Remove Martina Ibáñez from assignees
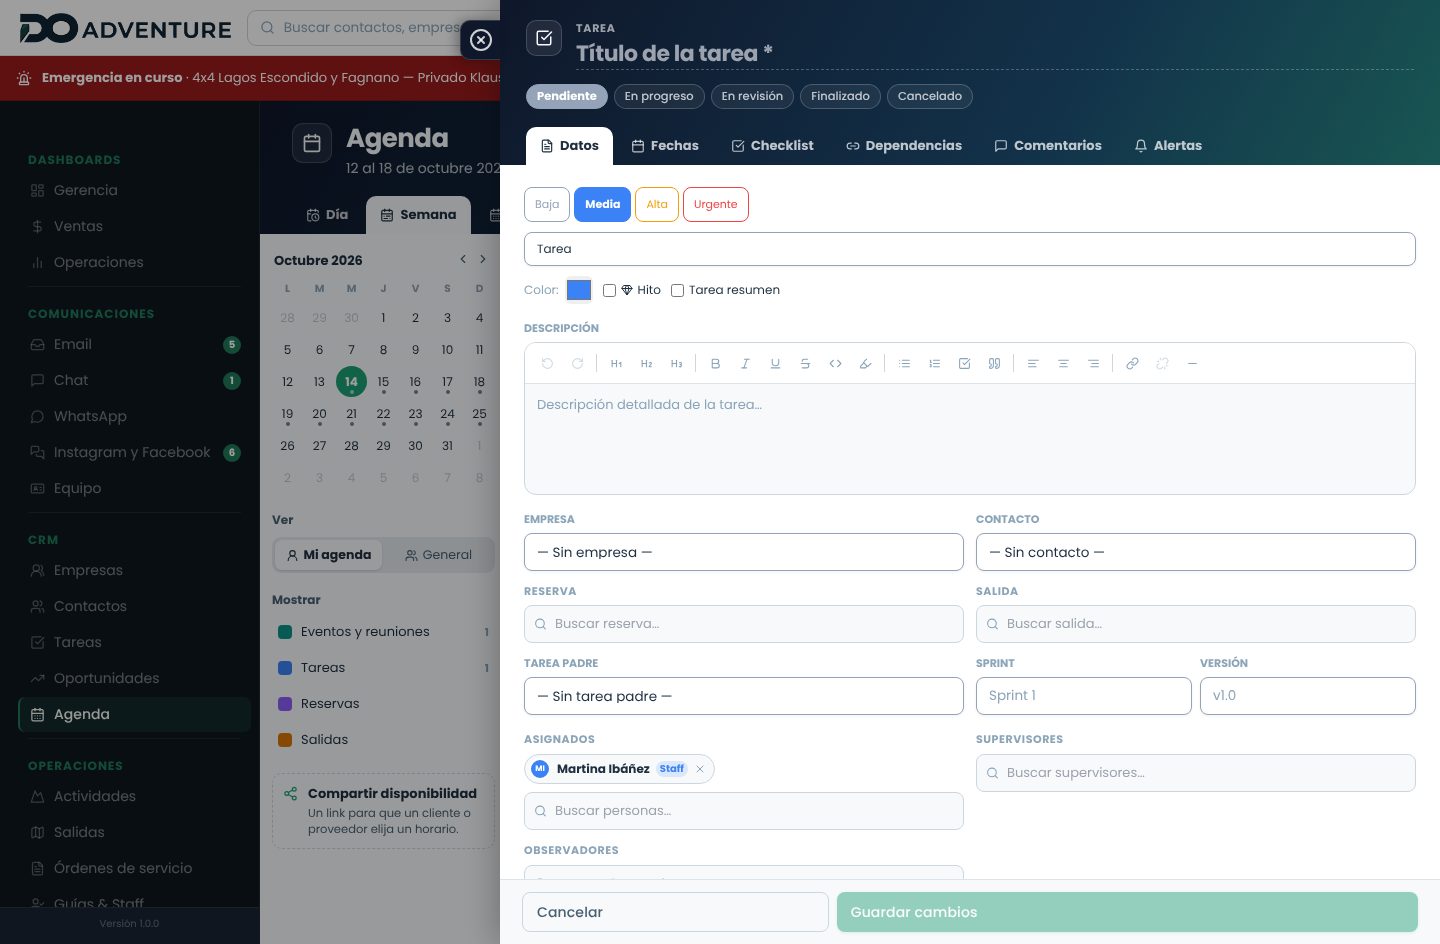Image resolution: width=1440 pixels, height=944 pixels. [700, 769]
